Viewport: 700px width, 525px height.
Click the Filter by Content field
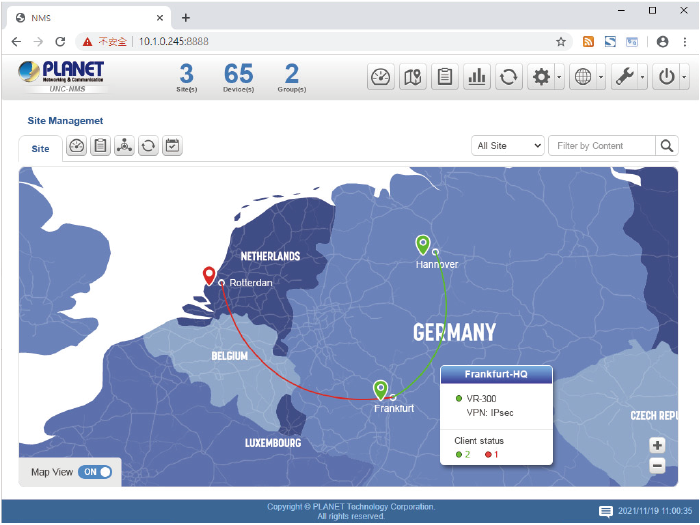click(x=602, y=146)
